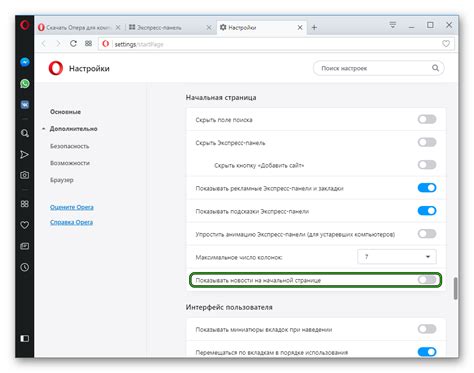The height and width of the screenshot is (373, 474).
Task: Click the search magnifier in settings search
Action: point(435,68)
